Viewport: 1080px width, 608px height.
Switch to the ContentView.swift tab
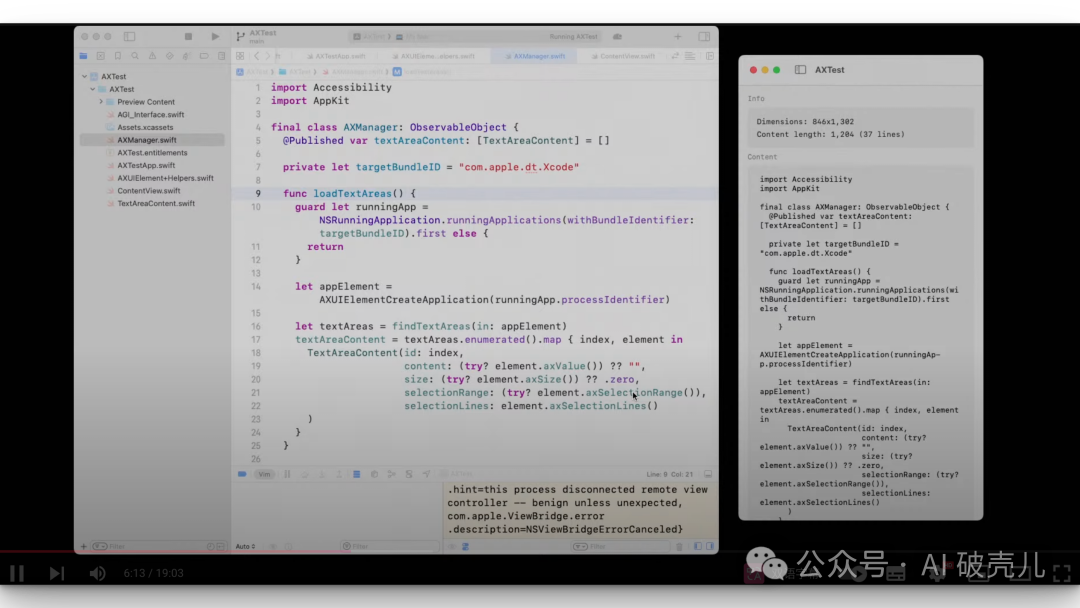[x=626, y=56]
